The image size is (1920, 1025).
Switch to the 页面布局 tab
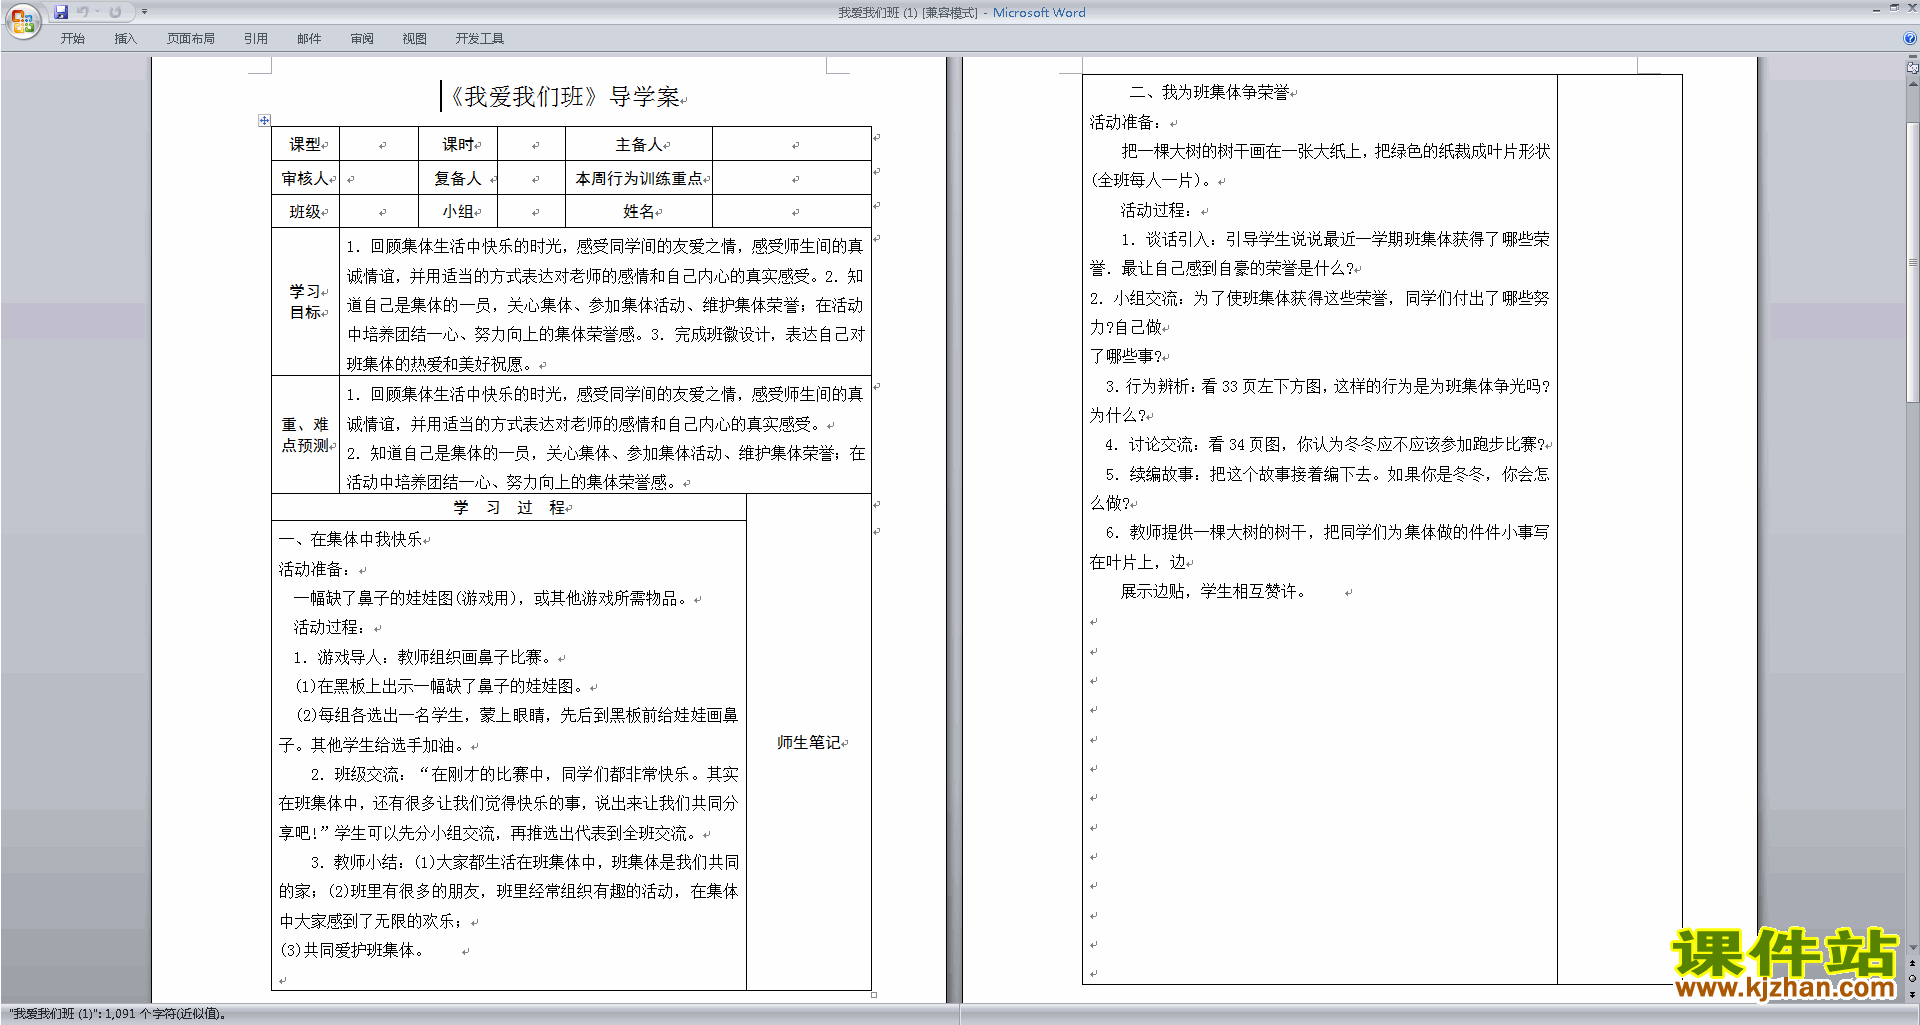coord(190,38)
